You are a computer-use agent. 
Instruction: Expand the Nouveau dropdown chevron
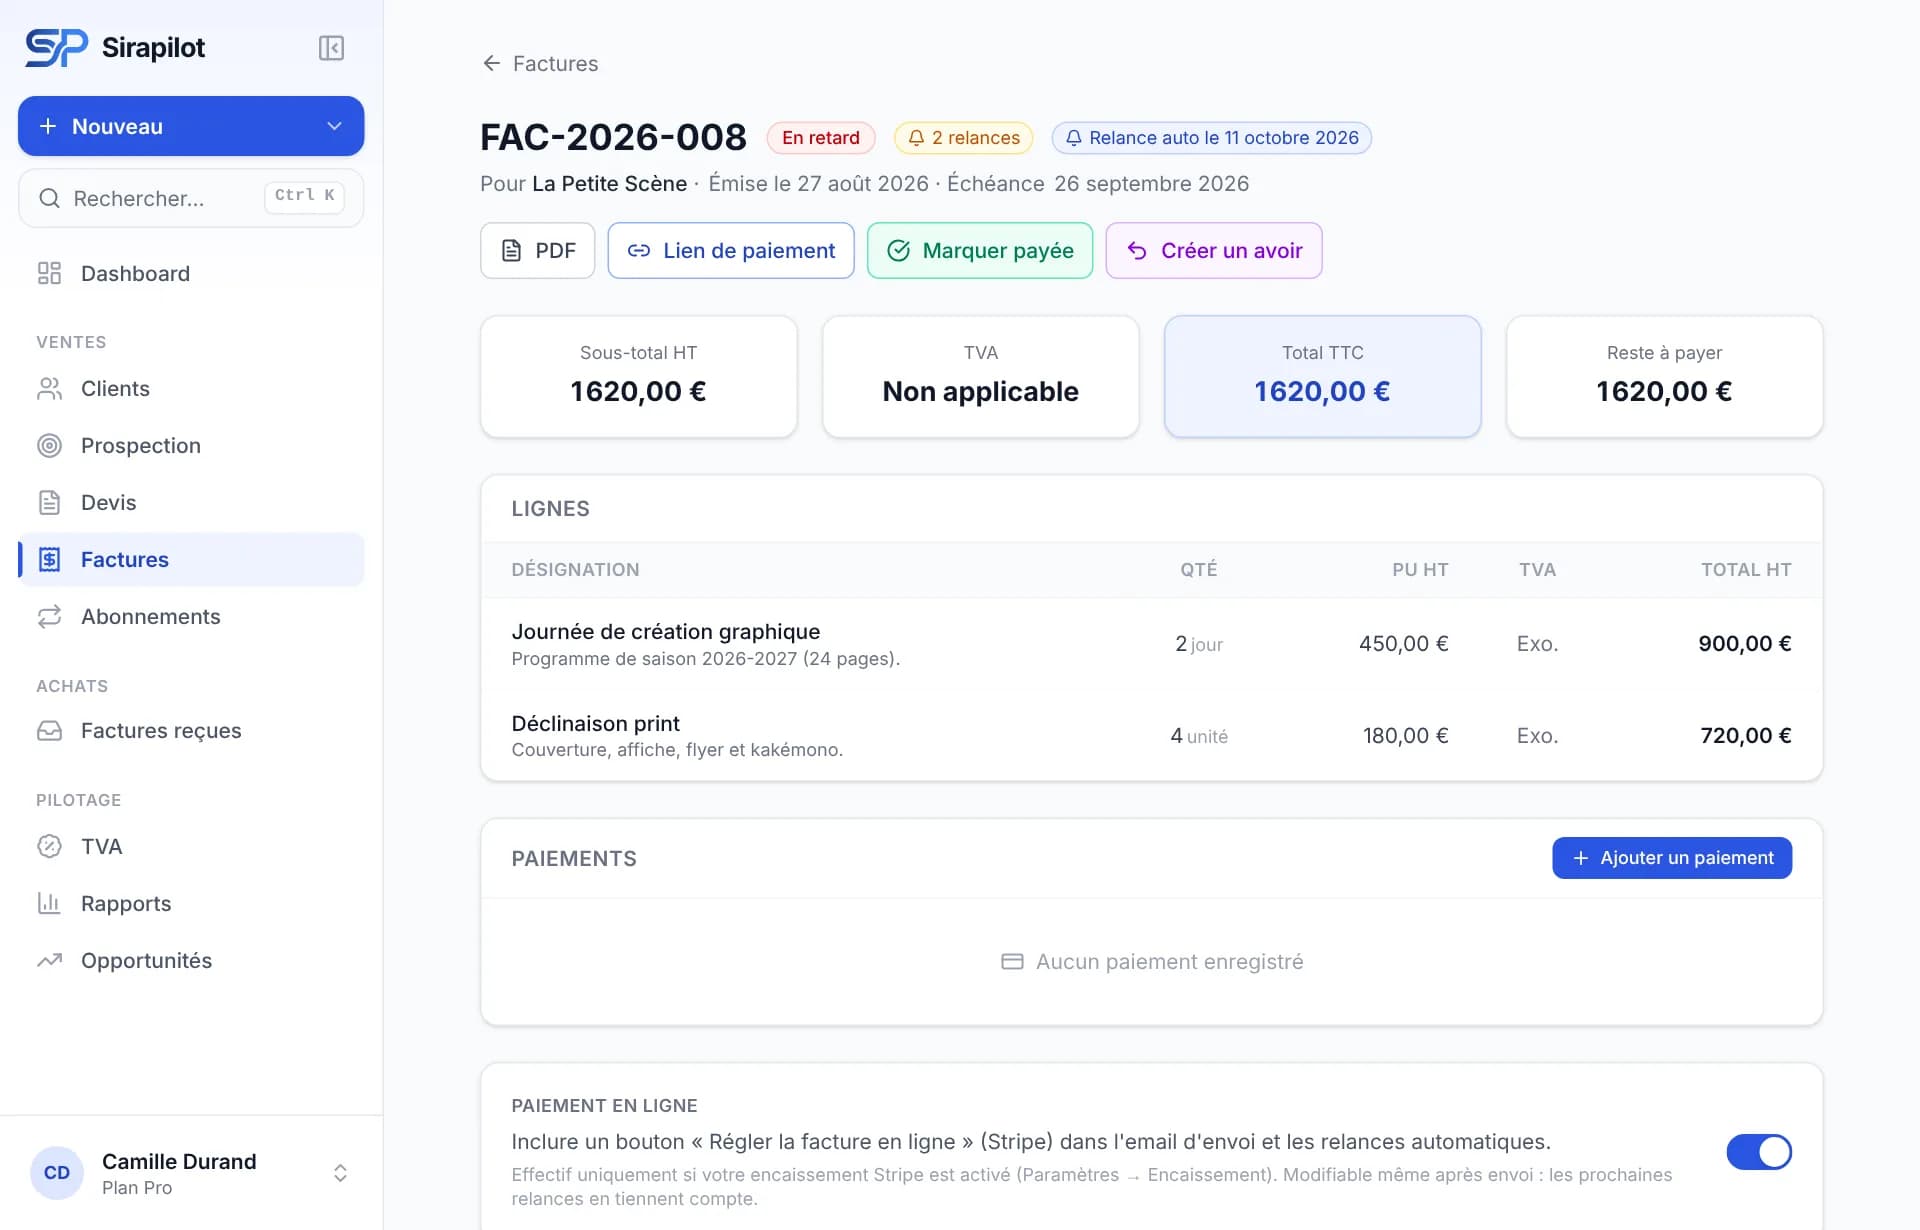click(x=334, y=126)
